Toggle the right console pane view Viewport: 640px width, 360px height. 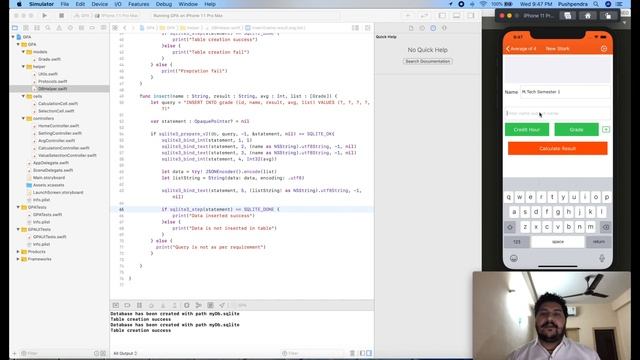click(369, 353)
